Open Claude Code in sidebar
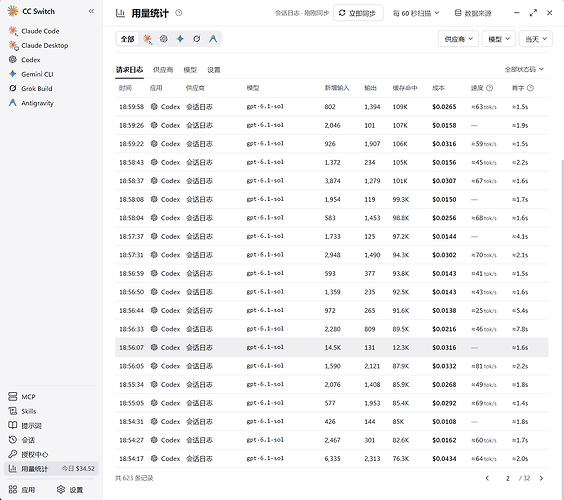Screen dimensions: 564x500 pyautogui.click(x=34, y=31)
